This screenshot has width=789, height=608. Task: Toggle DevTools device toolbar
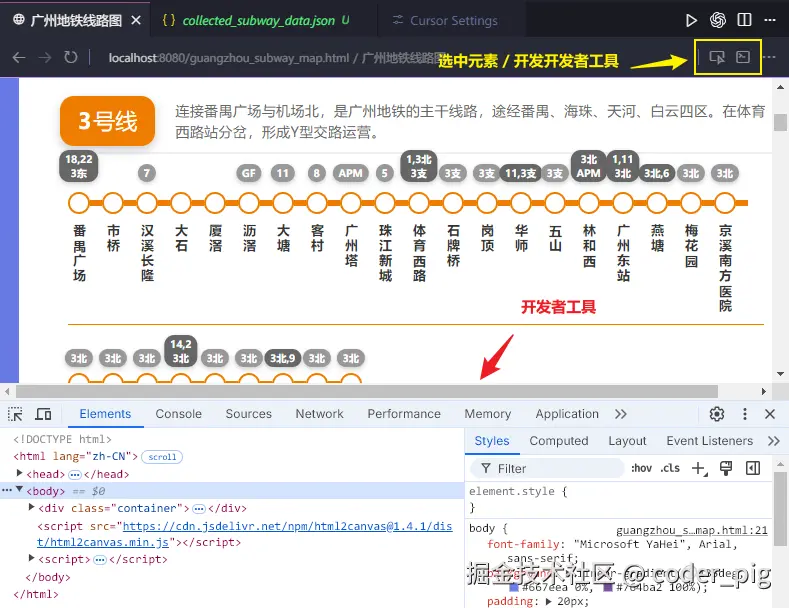tap(43, 414)
